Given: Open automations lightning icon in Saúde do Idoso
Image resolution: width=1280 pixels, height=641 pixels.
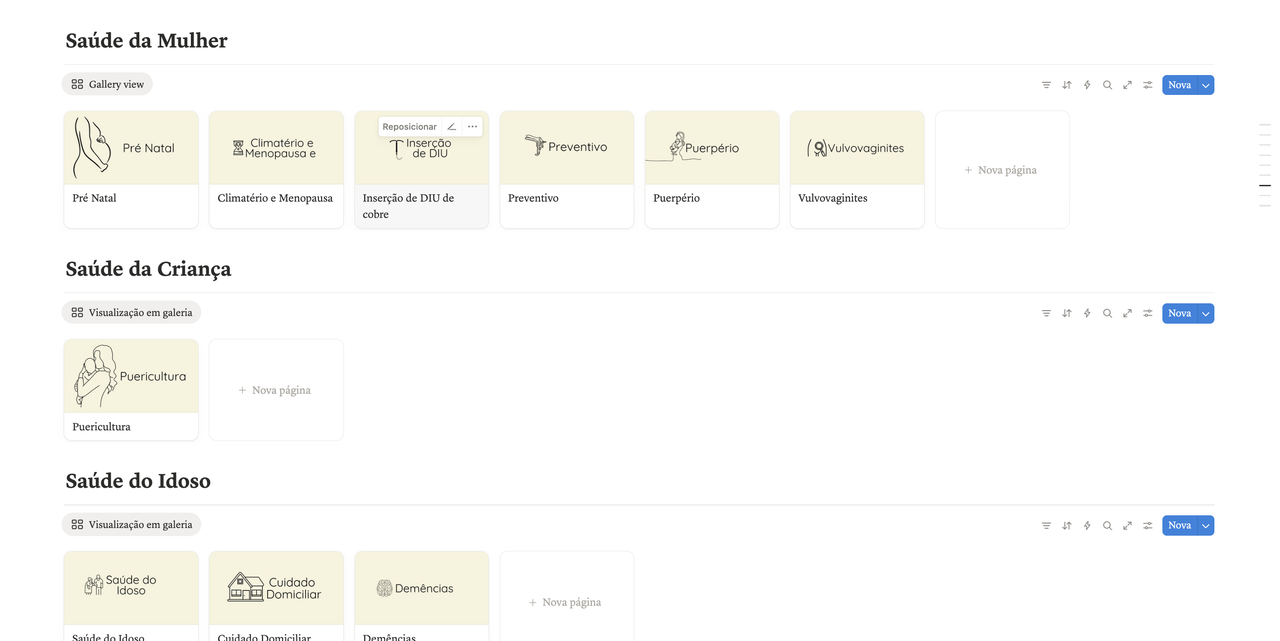Looking at the screenshot, I should 1087,525.
